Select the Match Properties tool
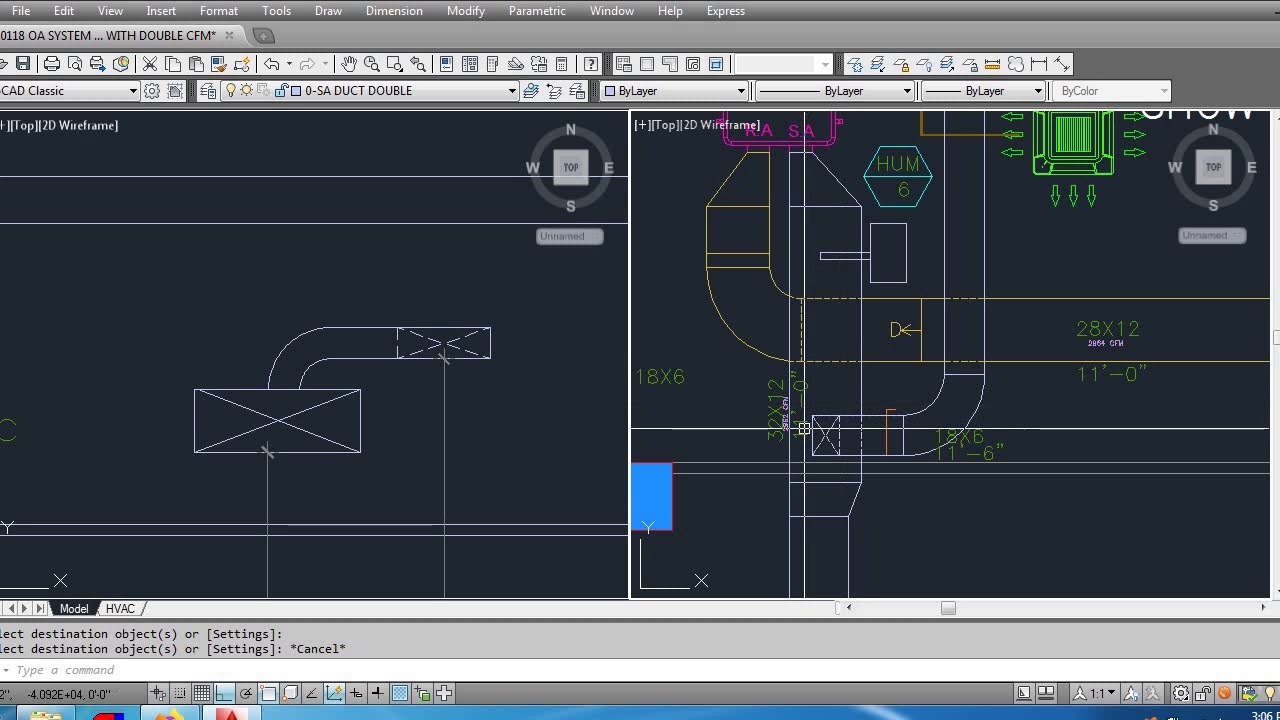The height and width of the screenshot is (720, 1280). (219, 64)
